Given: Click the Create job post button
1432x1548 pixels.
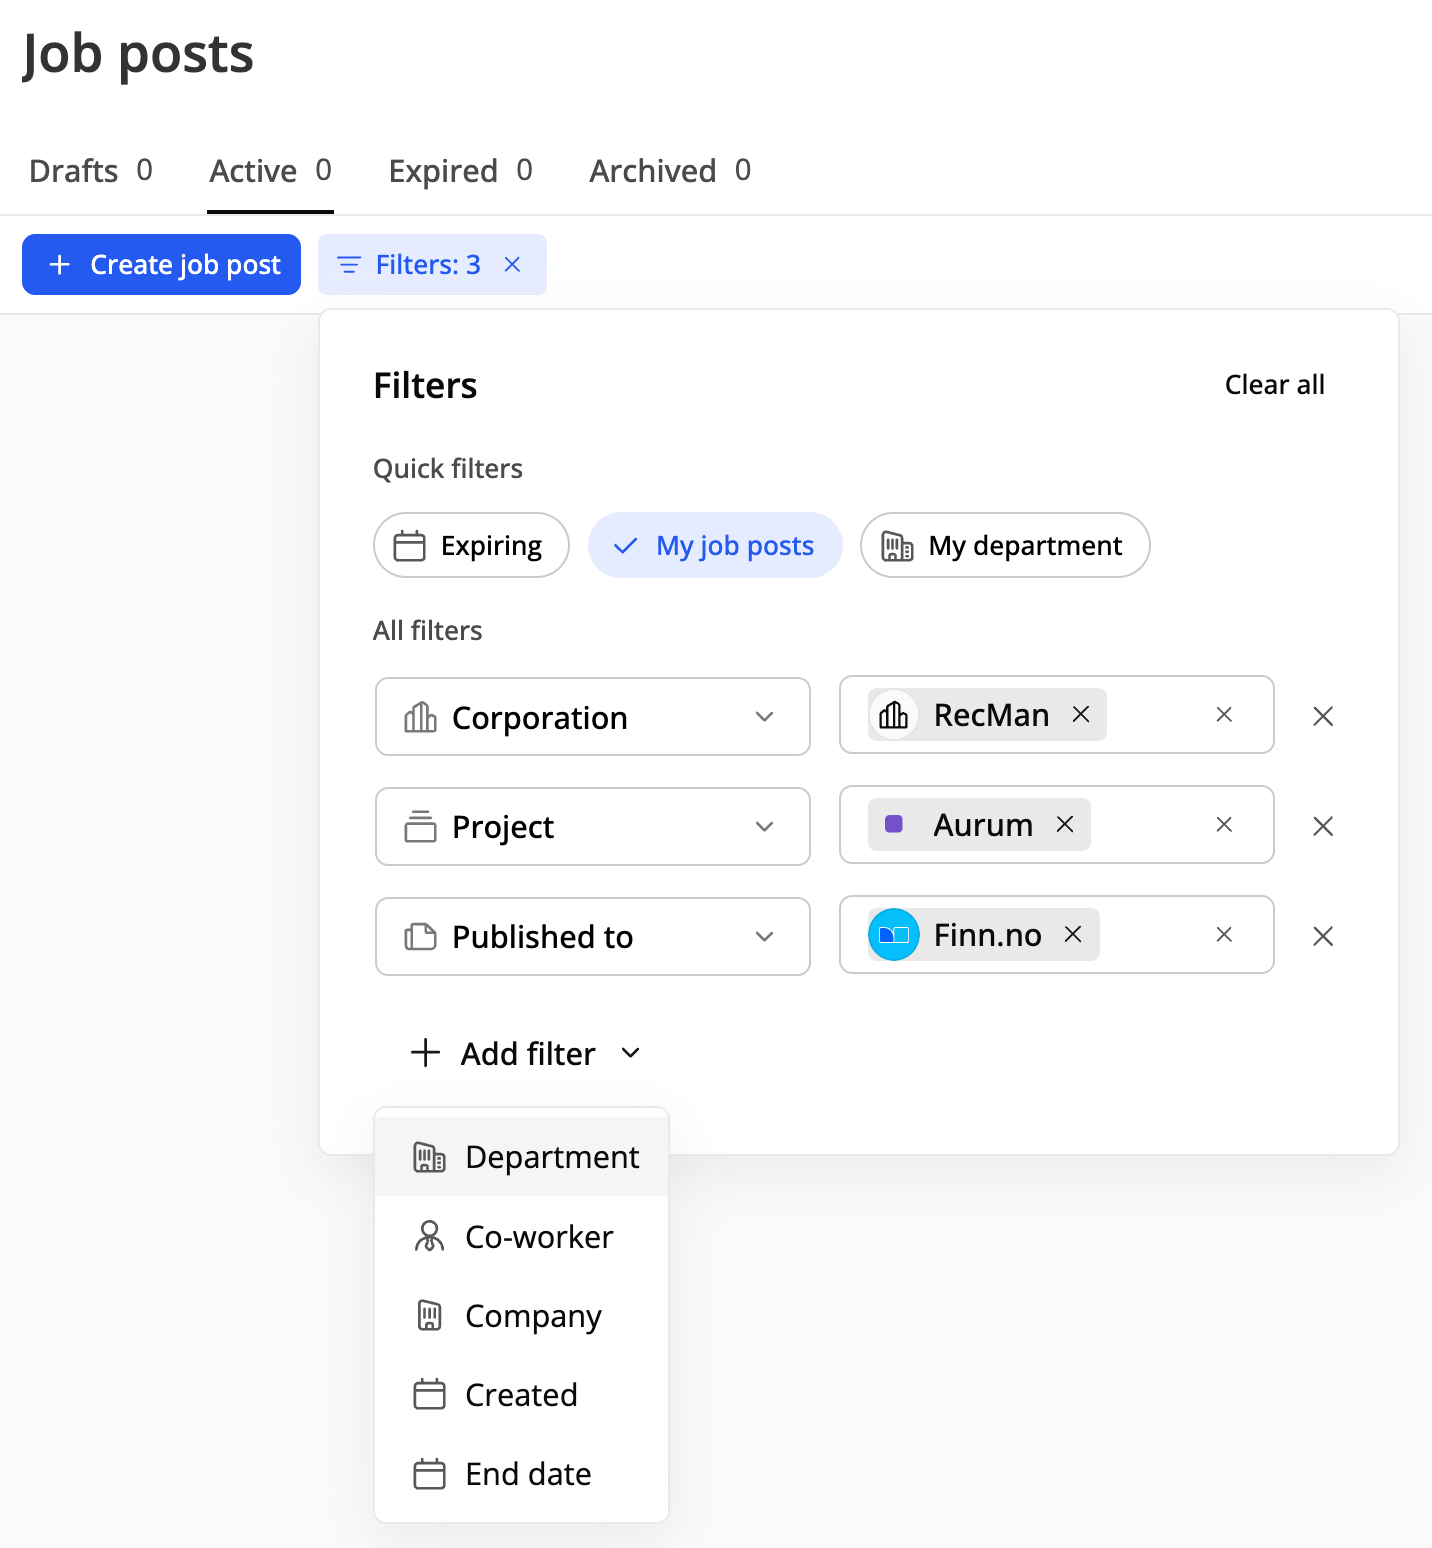Looking at the screenshot, I should (162, 265).
